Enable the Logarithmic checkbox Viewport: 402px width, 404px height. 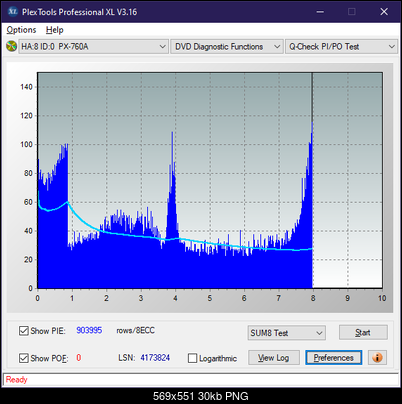click(192, 358)
